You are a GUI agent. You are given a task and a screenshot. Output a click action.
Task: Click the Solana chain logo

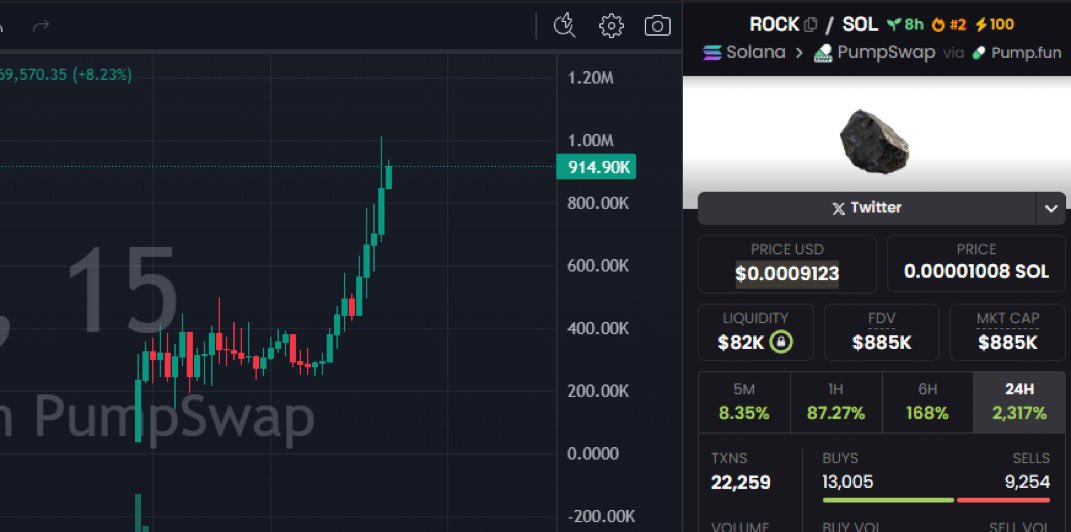click(x=712, y=53)
